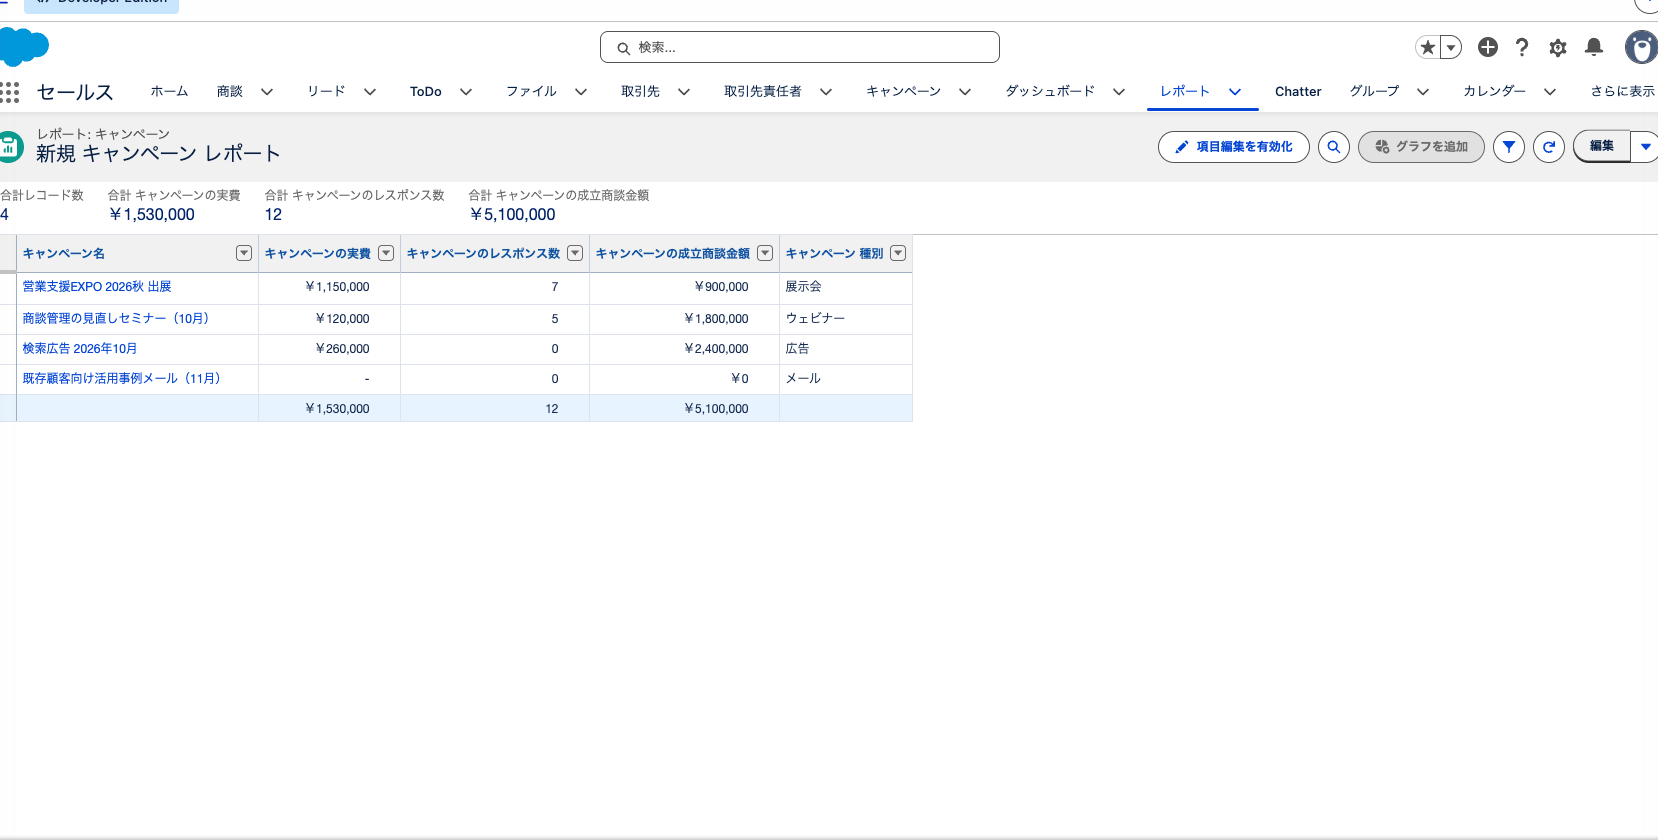Go to the ホーム tab
1658x840 pixels.
(x=169, y=91)
